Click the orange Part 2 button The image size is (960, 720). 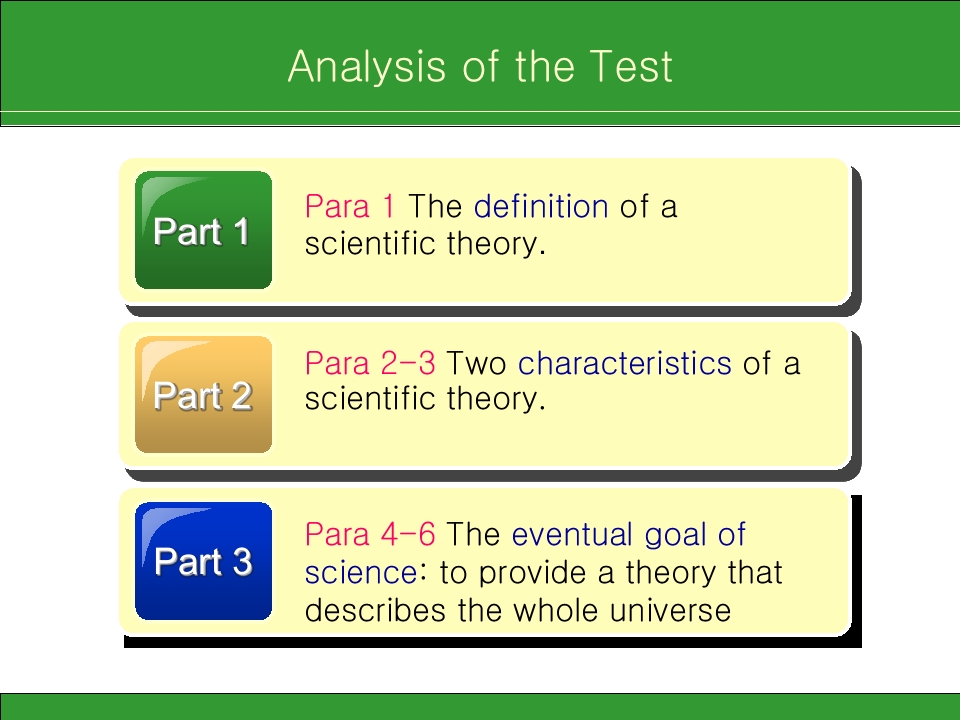(203, 395)
